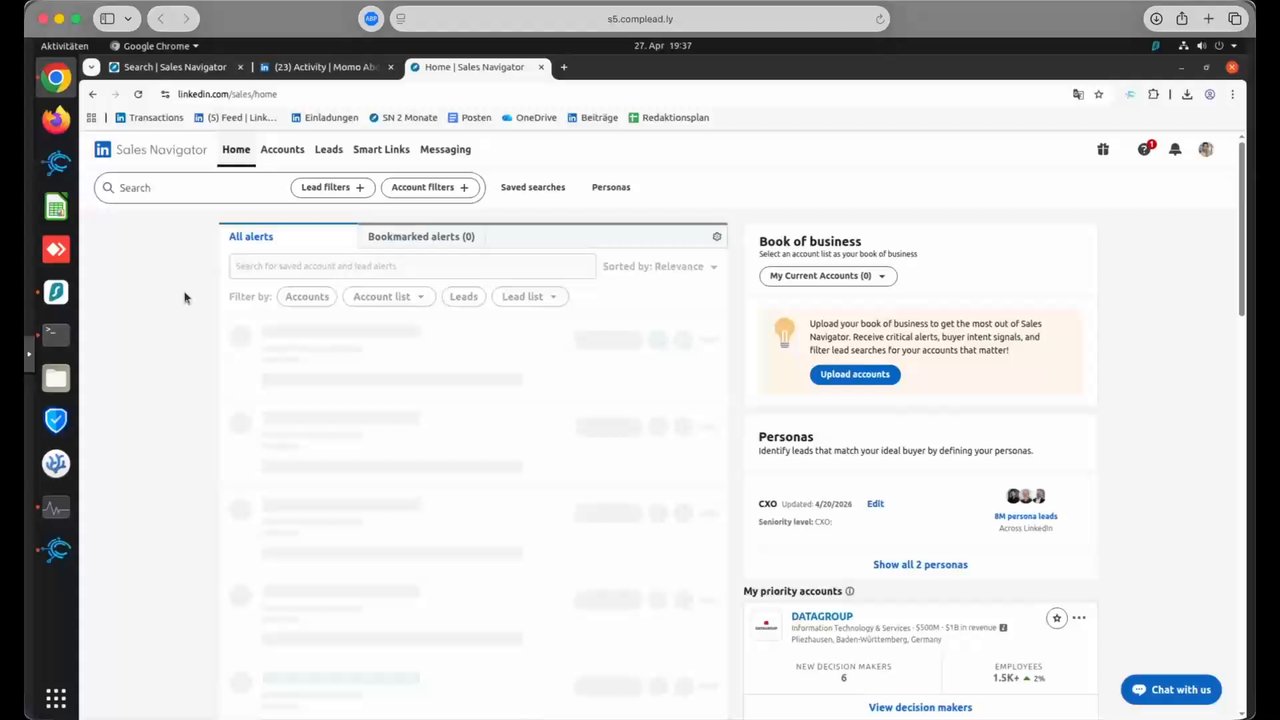
Task: Open the profile avatar menu
Action: click(1206, 149)
